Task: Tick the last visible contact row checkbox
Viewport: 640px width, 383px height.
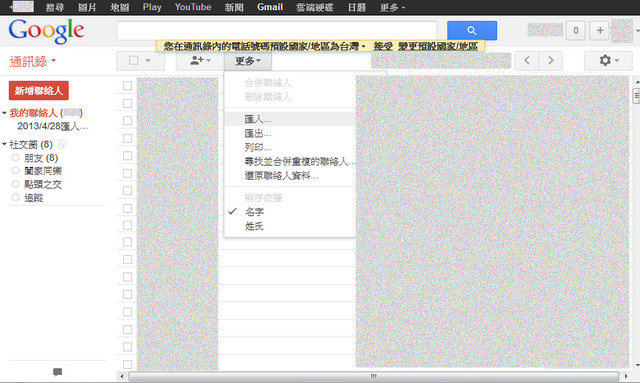Action: pyautogui.click(x=127, y=364)
